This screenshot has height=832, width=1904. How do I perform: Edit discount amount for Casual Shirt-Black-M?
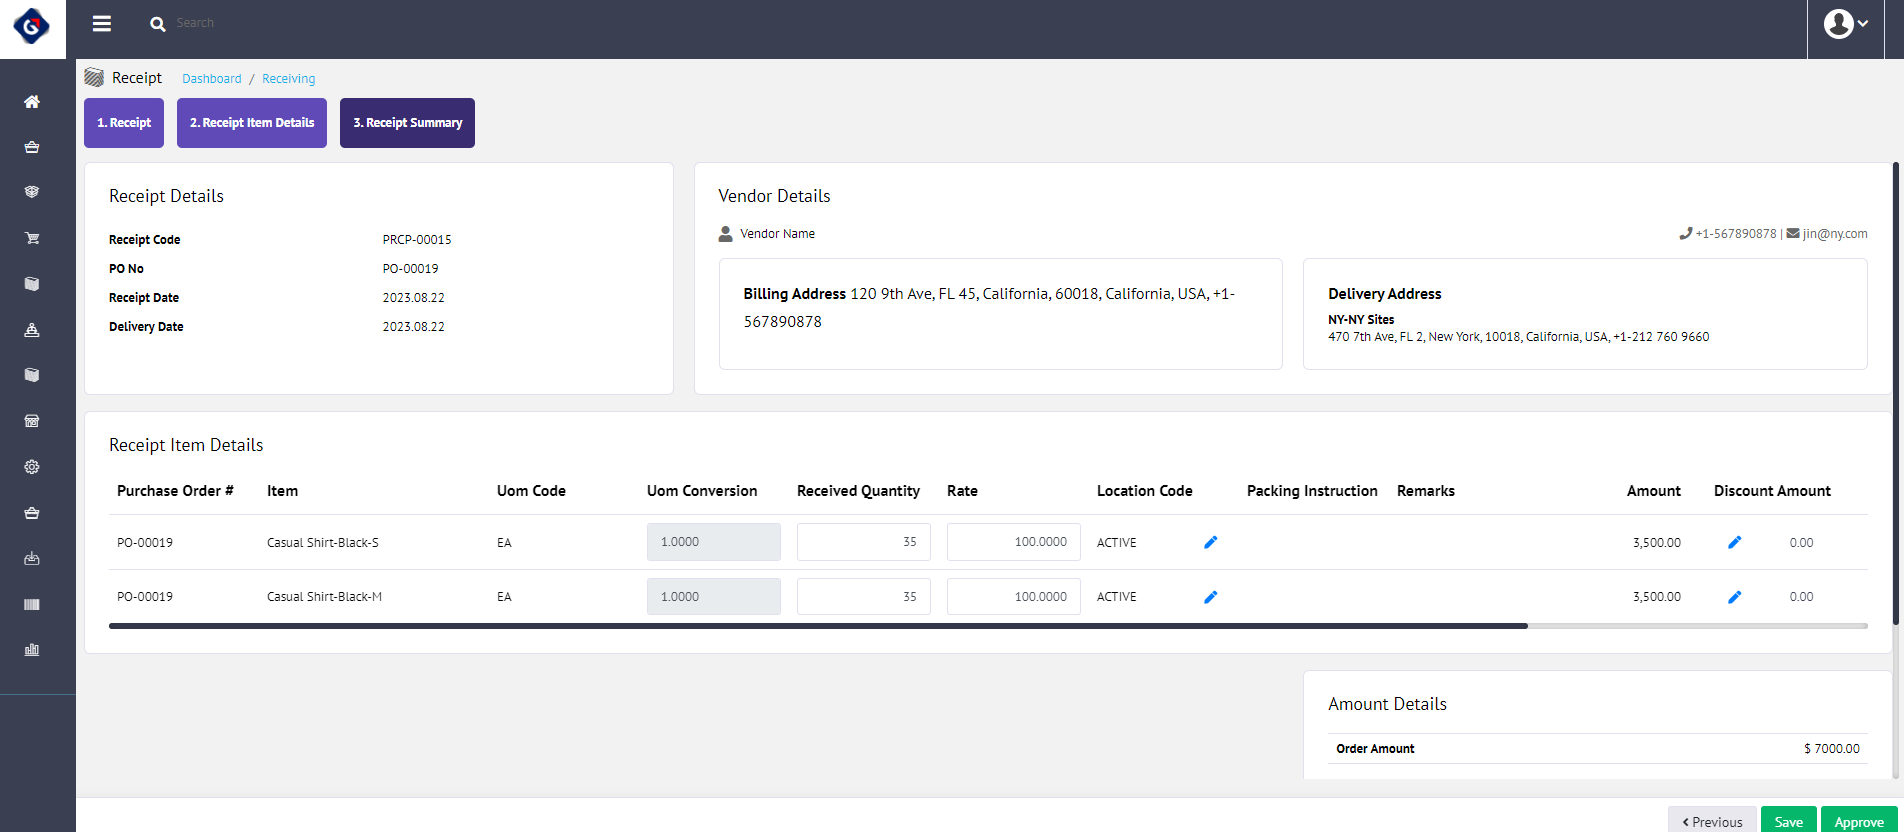click(x=1734, y=597)
